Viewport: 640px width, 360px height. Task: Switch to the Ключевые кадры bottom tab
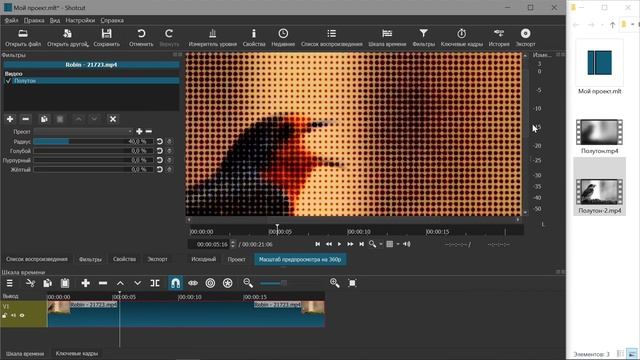(x=77, y=353)
